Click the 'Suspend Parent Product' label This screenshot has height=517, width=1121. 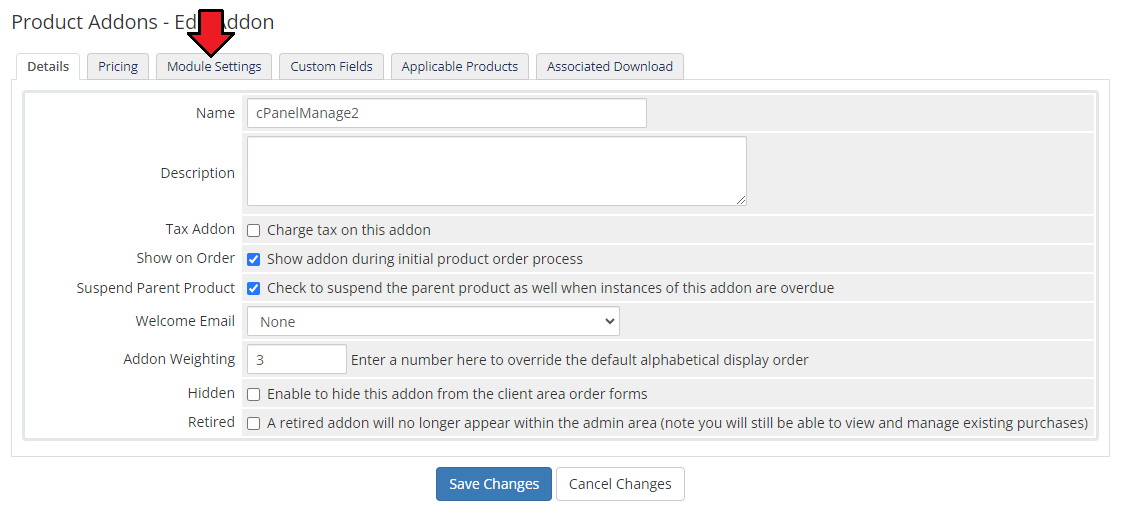(156, 288)
